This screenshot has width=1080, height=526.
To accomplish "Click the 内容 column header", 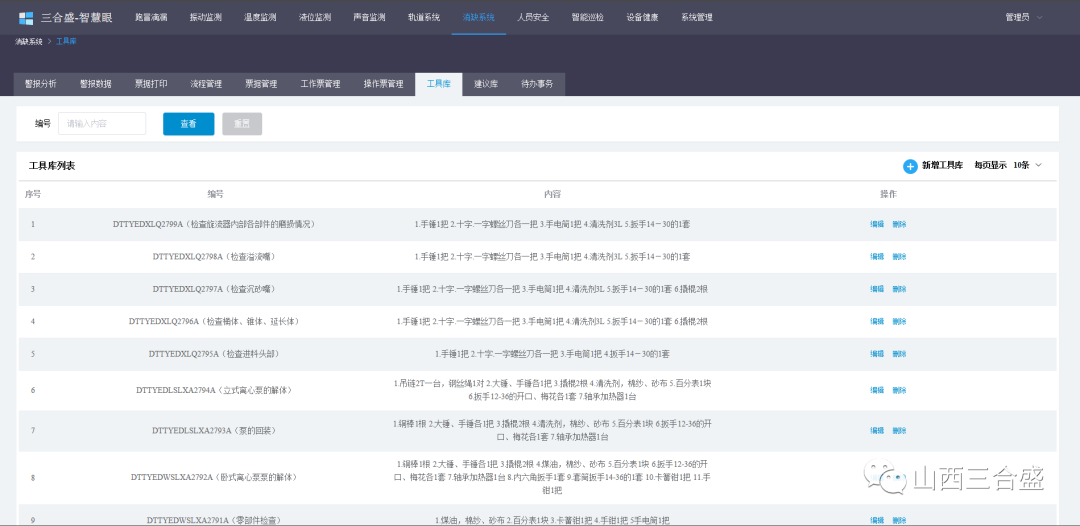I will pyautogui.click(x=552, y=194).
